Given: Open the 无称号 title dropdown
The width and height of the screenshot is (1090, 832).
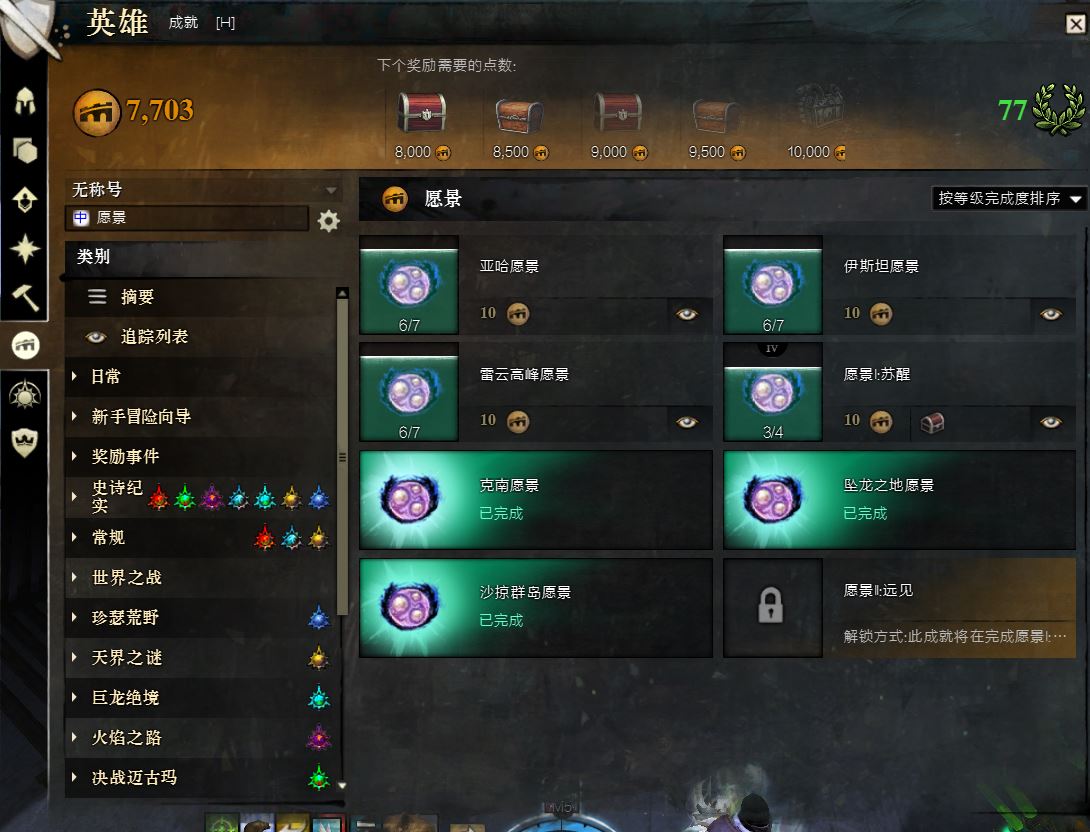Looking at the screenshot, I should tap(204, 189).
